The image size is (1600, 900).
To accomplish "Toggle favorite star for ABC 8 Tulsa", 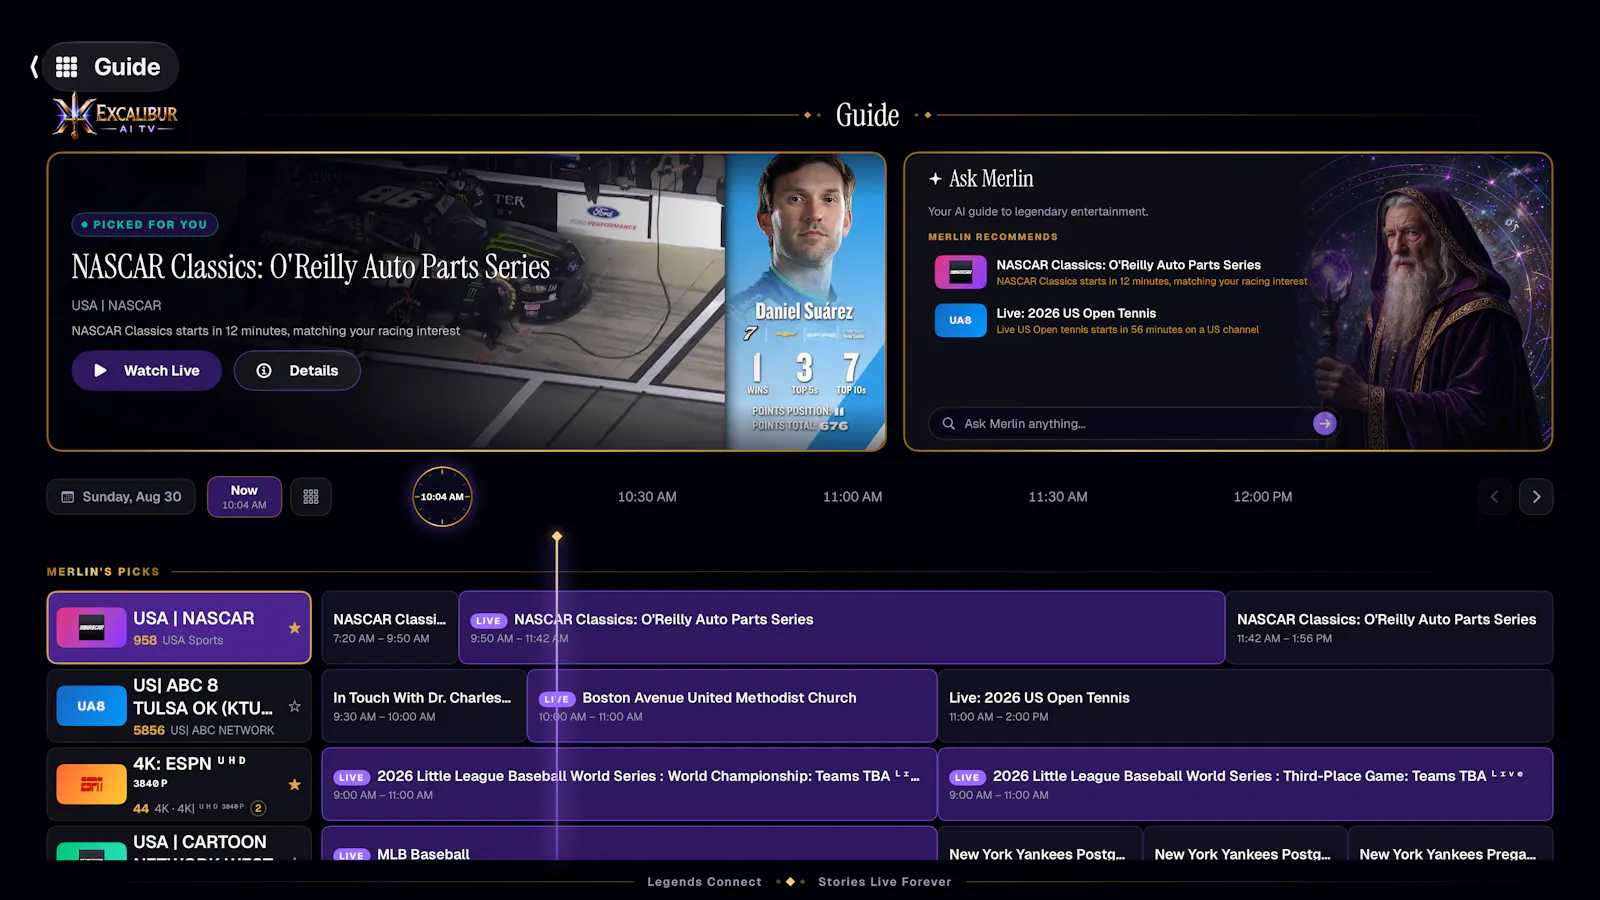I will (294, 706).
